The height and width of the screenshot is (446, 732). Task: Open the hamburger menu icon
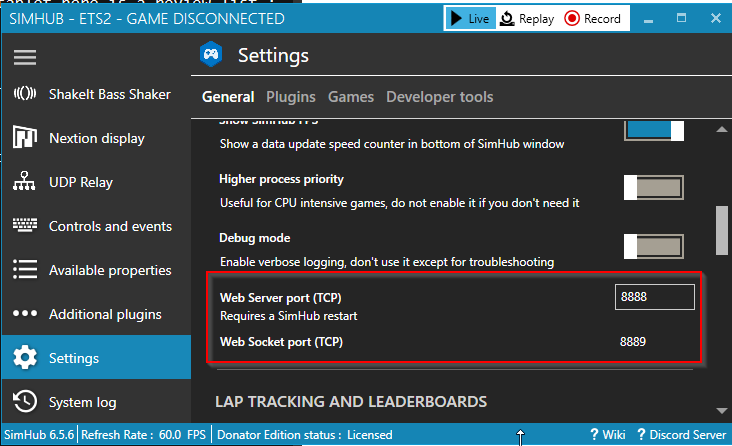tap(25, 57)
